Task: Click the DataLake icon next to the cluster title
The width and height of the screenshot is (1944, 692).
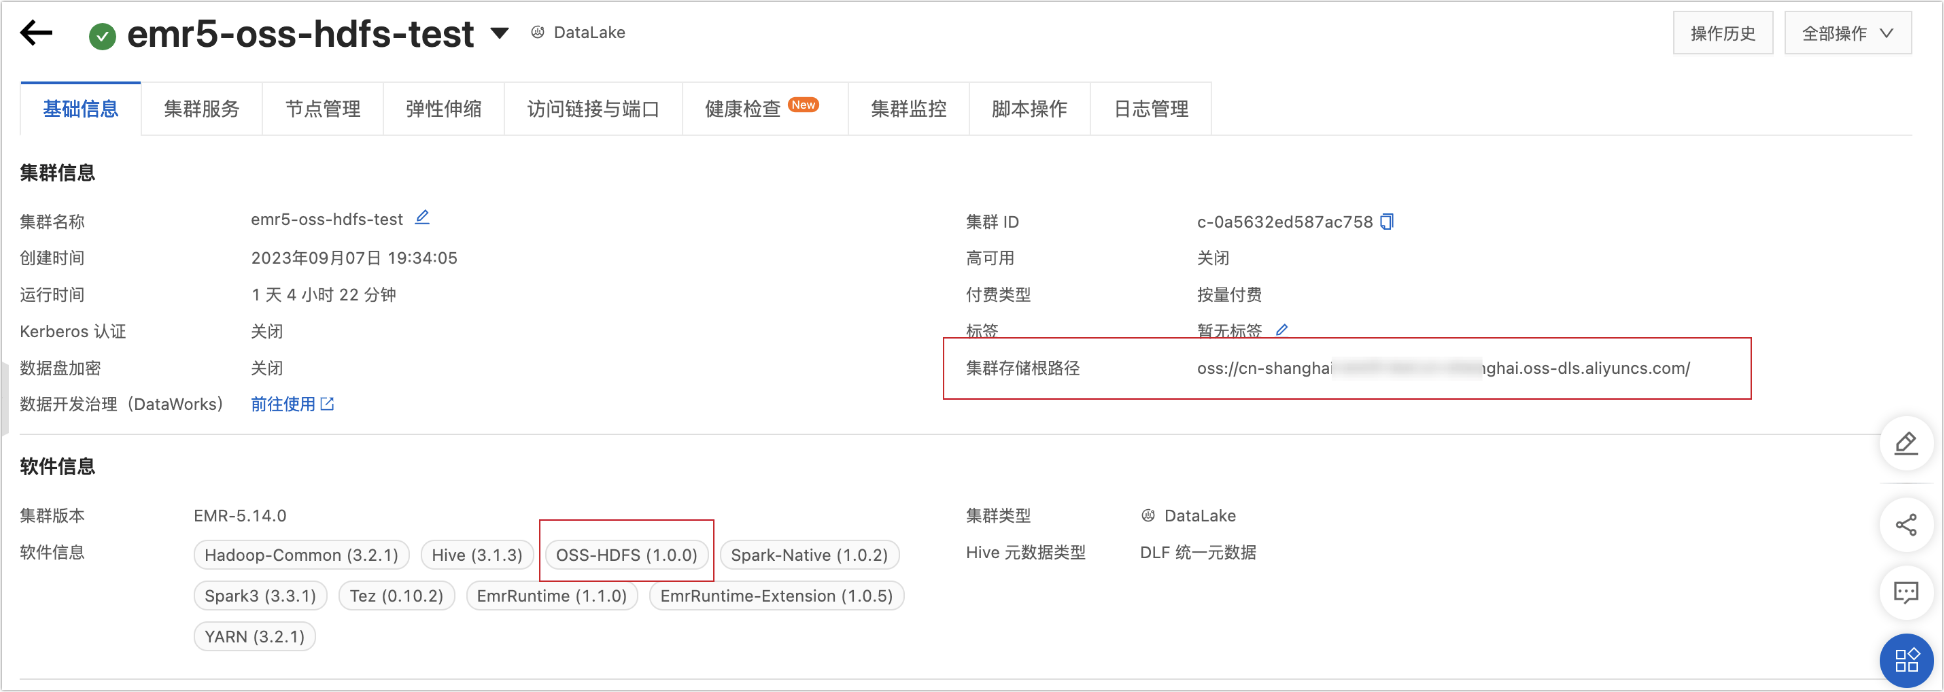Action: click(538, 32)
